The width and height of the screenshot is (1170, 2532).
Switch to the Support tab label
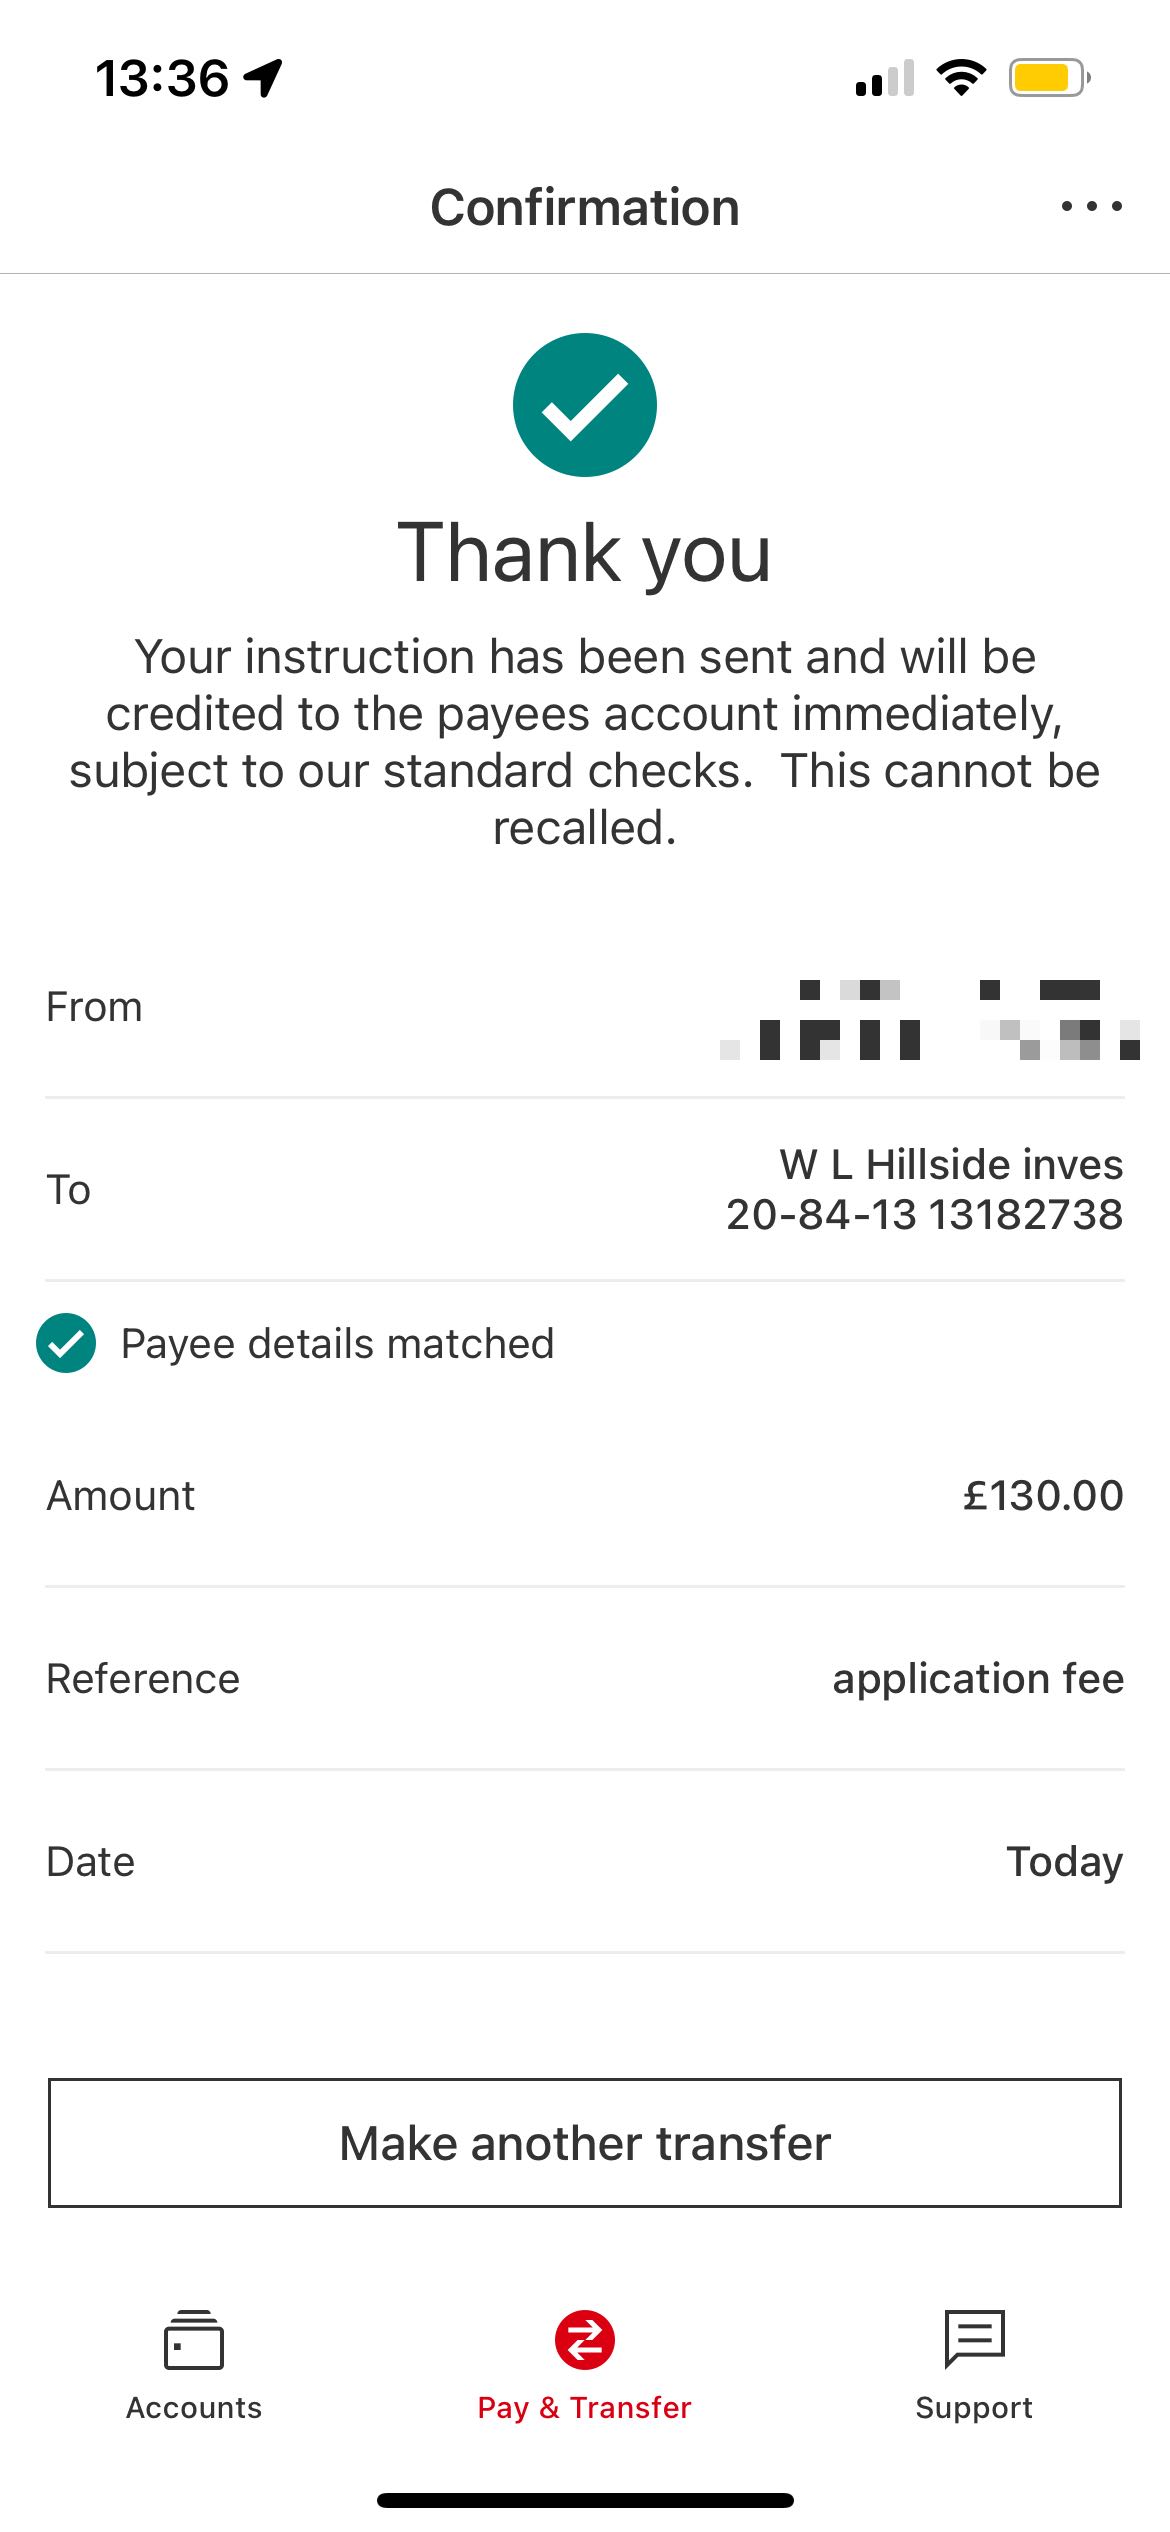974,2408
